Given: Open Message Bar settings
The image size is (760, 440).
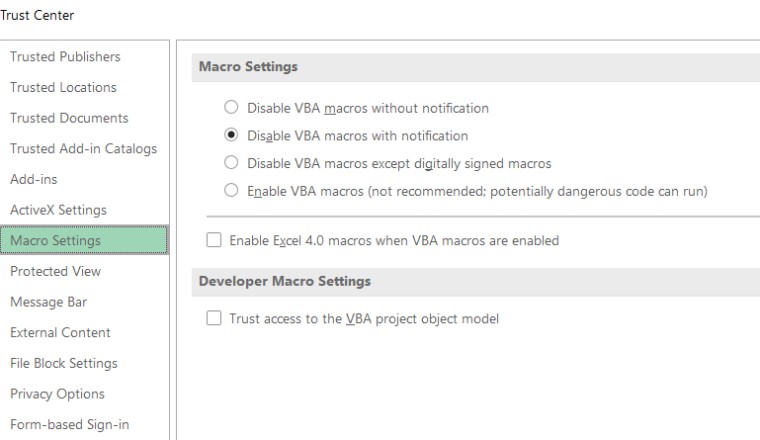Looking at the screenshot, I should (x=49, y=302).
